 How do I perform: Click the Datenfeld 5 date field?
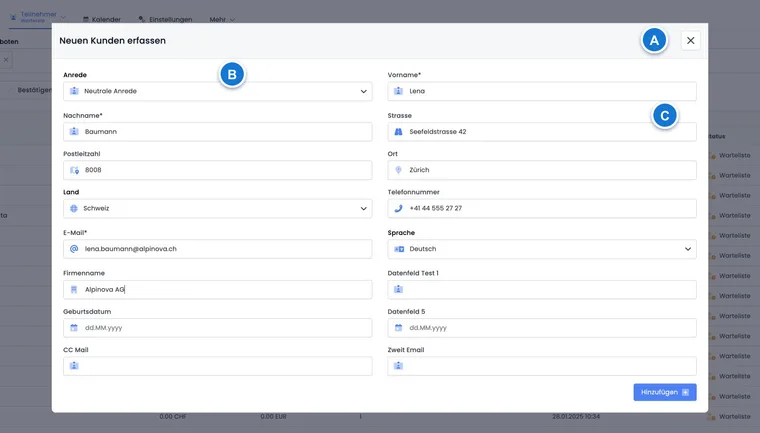(x=542, y=328)
